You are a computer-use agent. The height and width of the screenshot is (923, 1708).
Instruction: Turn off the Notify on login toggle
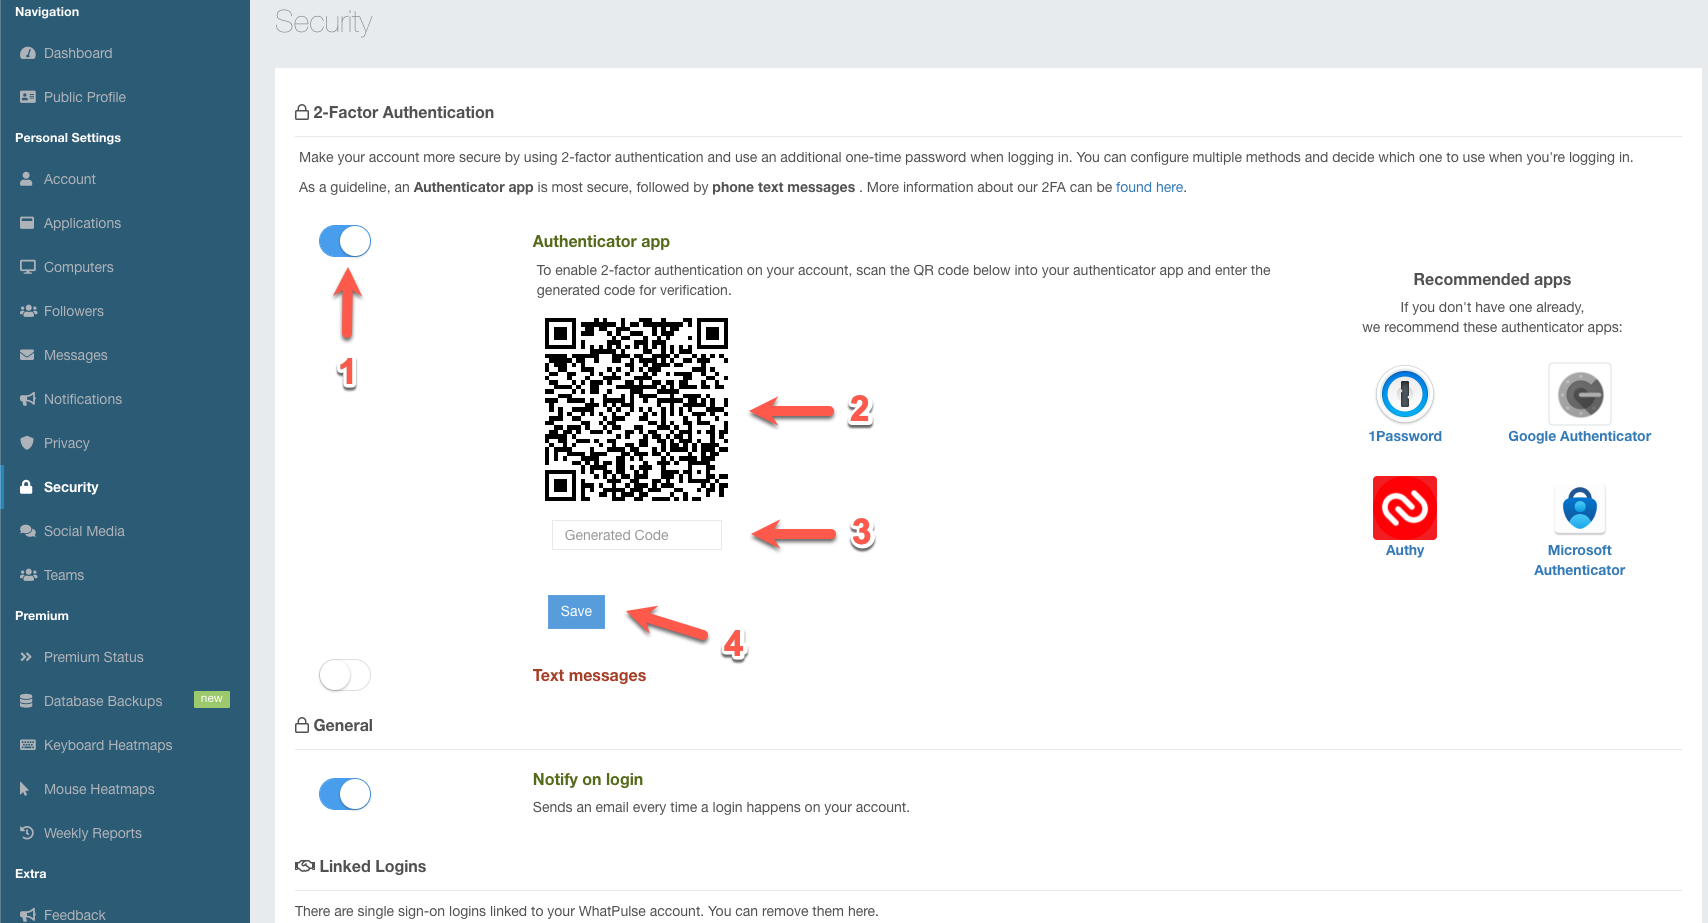click(345, 794)
